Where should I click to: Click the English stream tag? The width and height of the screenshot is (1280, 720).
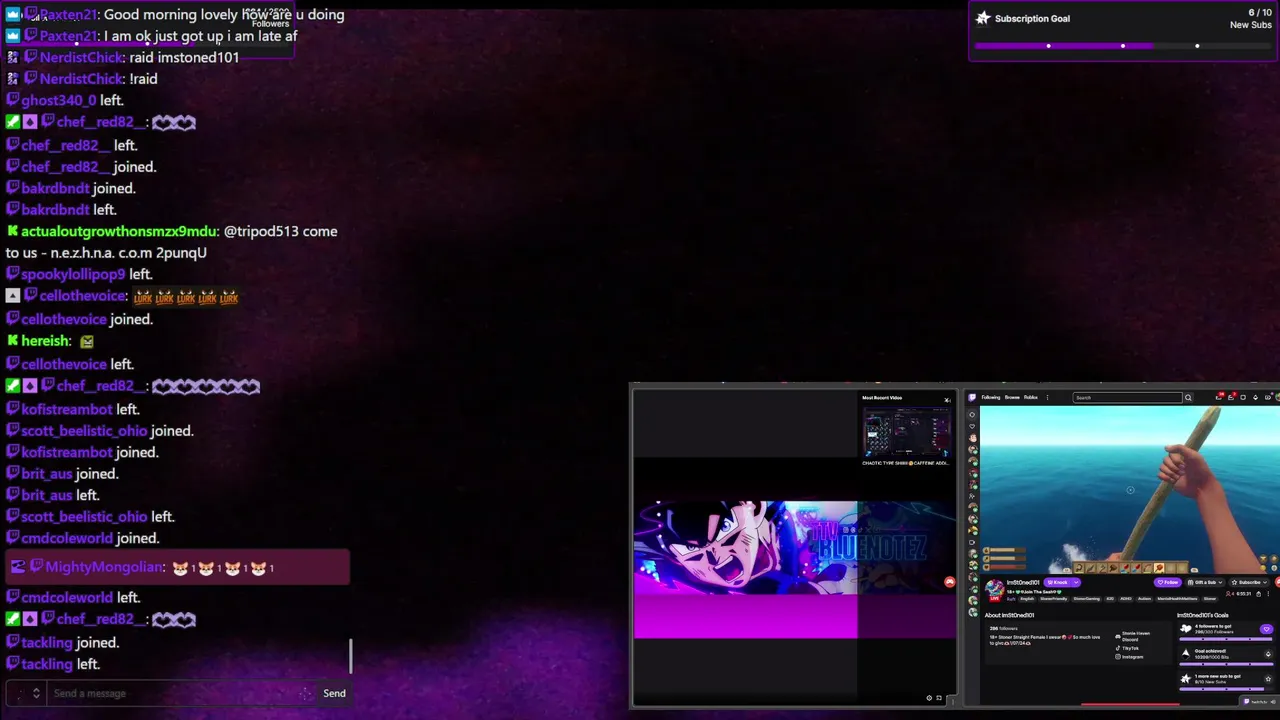1027,598
